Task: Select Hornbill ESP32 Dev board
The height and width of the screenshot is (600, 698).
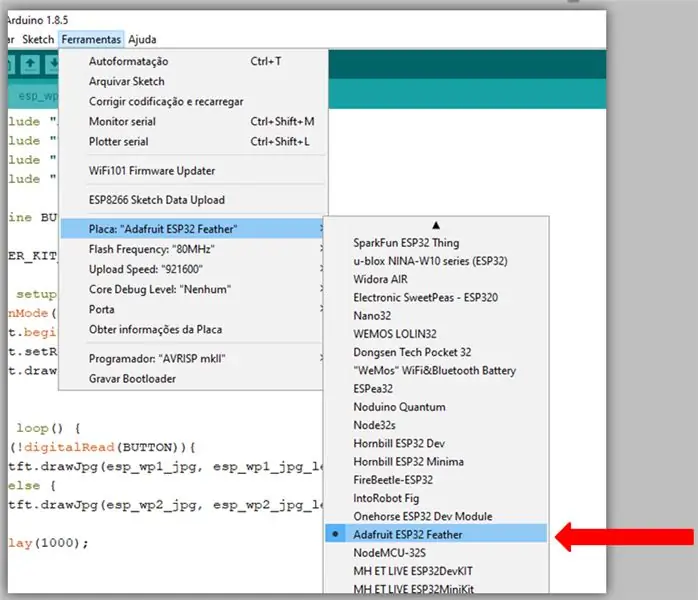Action: point(436,444)
